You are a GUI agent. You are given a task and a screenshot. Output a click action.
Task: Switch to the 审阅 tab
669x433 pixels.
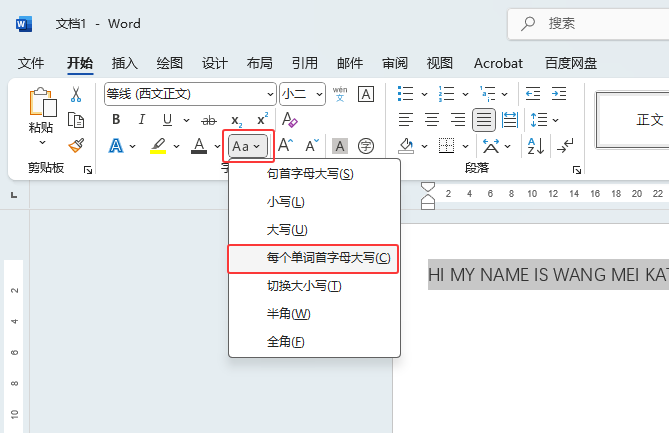tap(395, 63)
